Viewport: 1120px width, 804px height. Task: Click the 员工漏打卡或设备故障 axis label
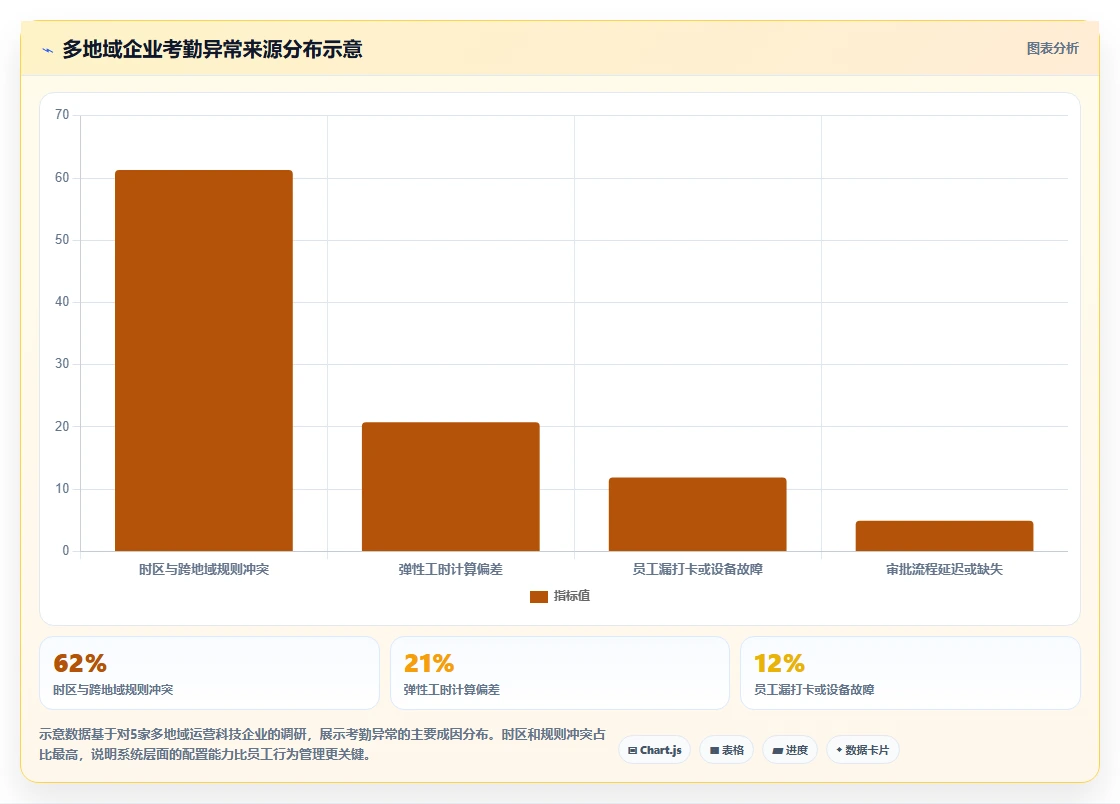[697, 570]
